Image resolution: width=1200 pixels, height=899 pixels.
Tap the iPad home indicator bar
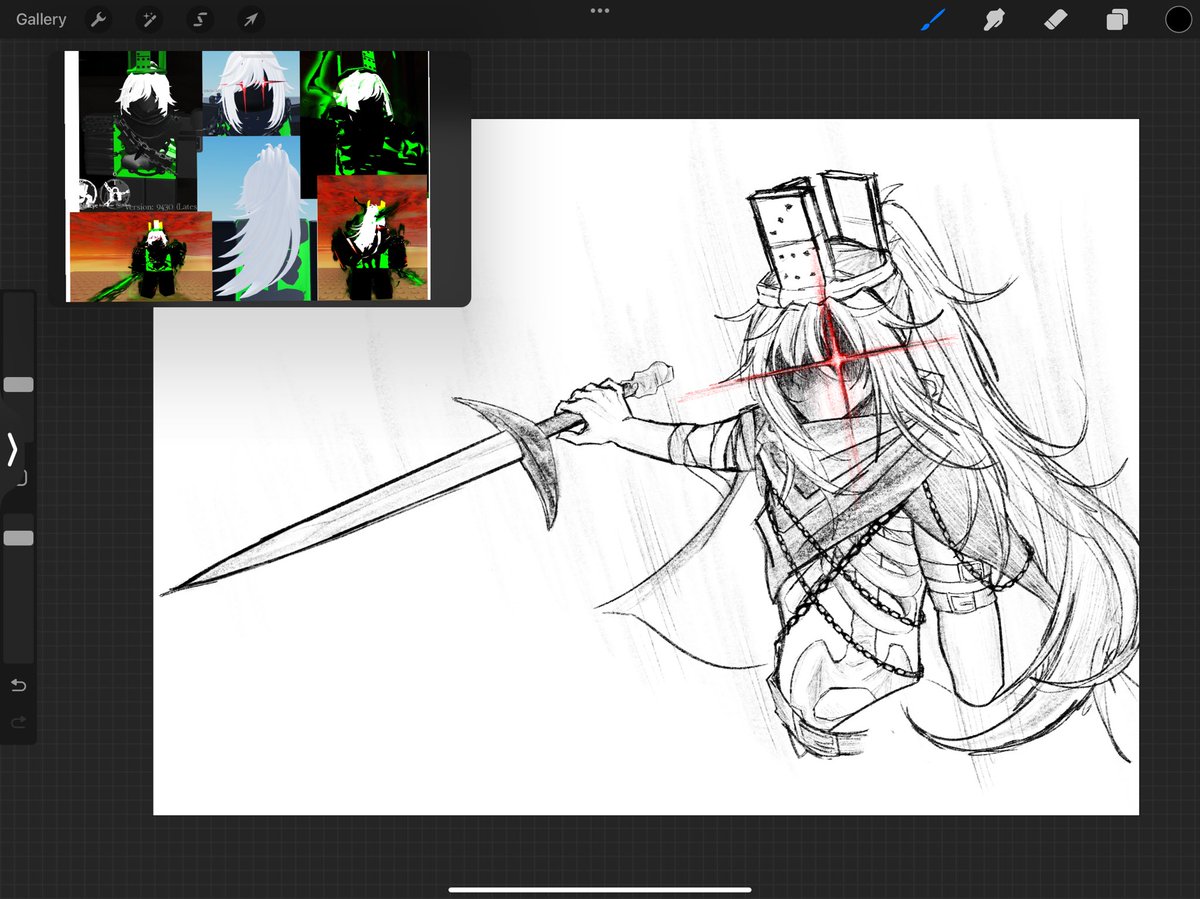tap(600, 889)
